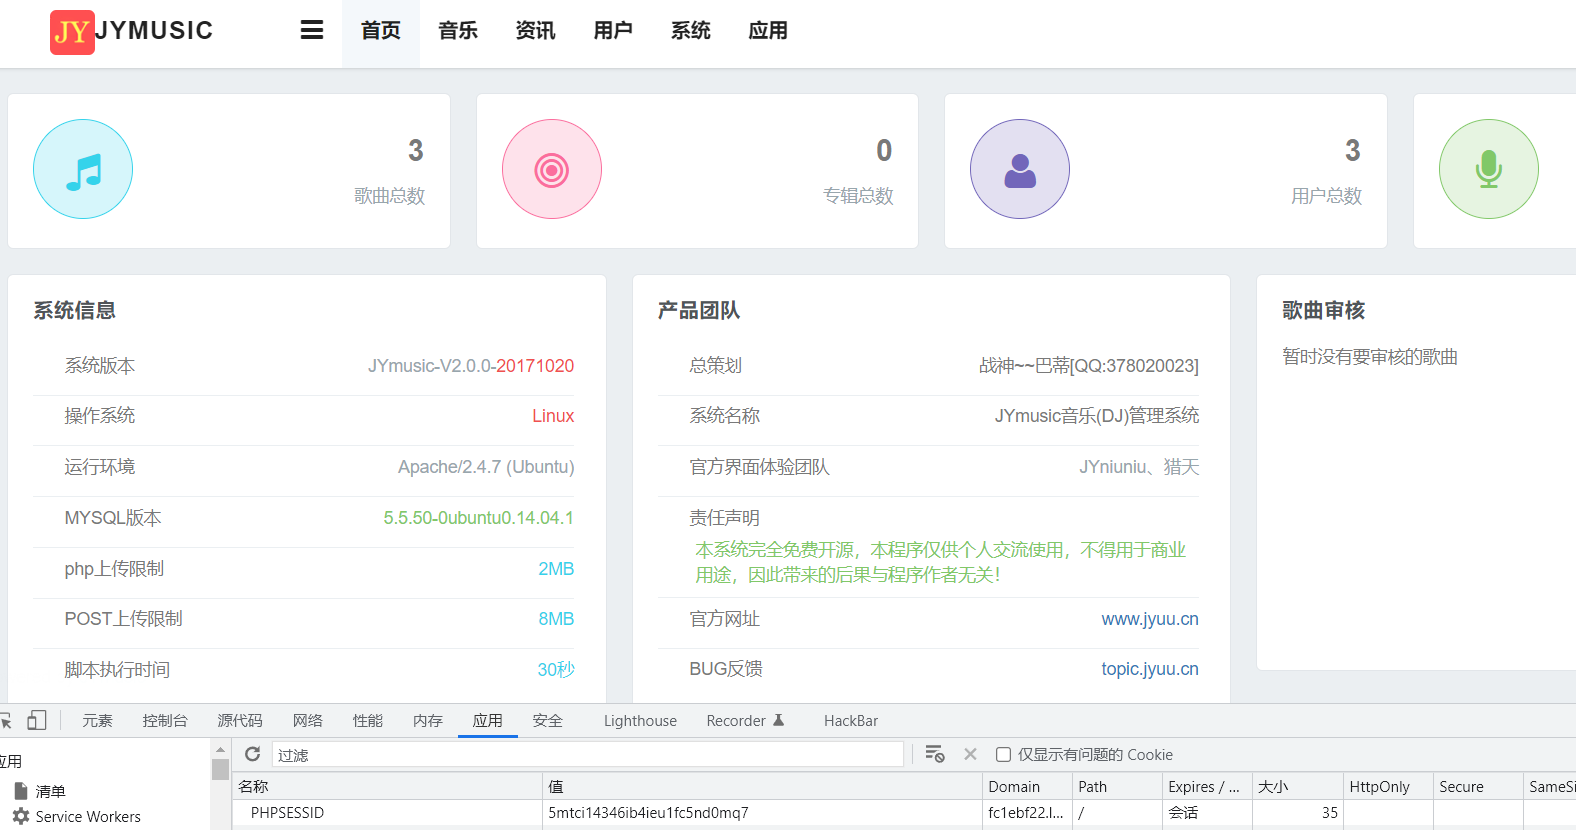The width and height of the screenshot is (1576, 830).
Task: Switch to the 元素 DevTools tab
Action: click(97, 720)
